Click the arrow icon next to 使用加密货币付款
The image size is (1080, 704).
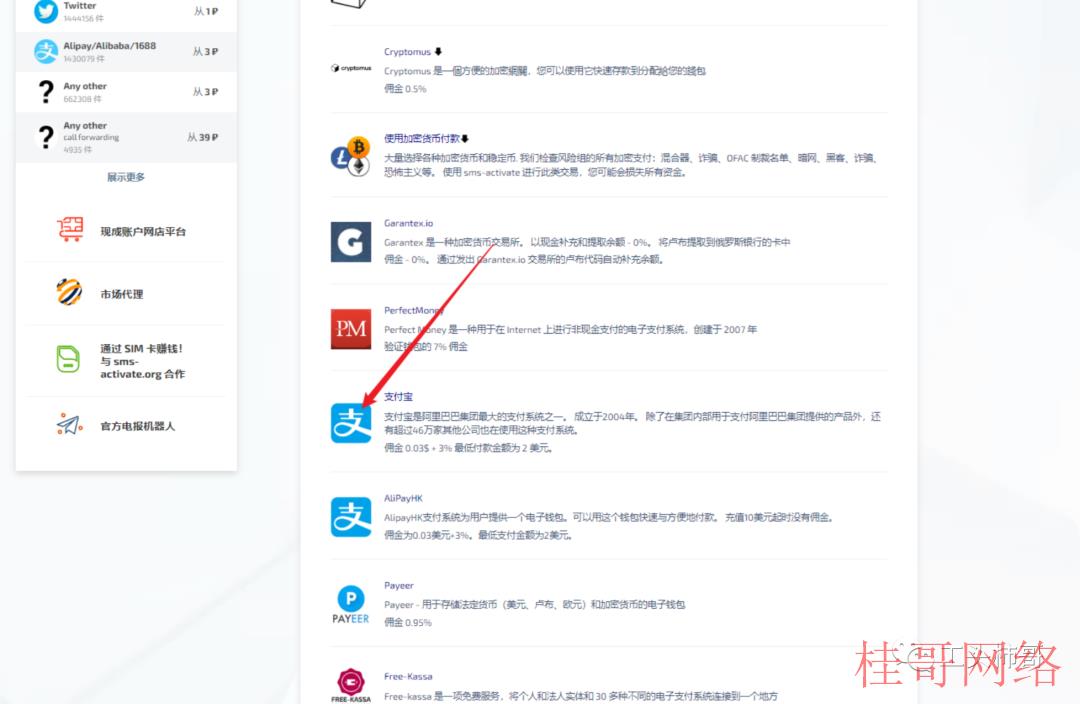pos(465,138)
